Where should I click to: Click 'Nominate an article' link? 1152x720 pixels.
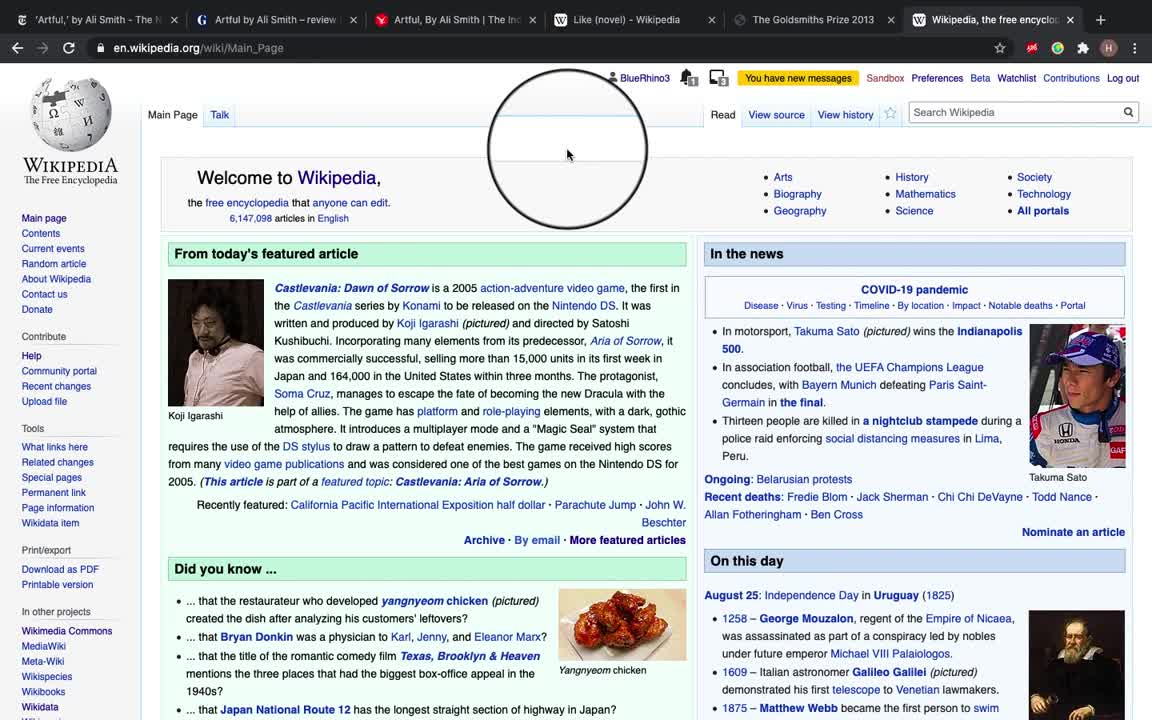click(1073, 532)
